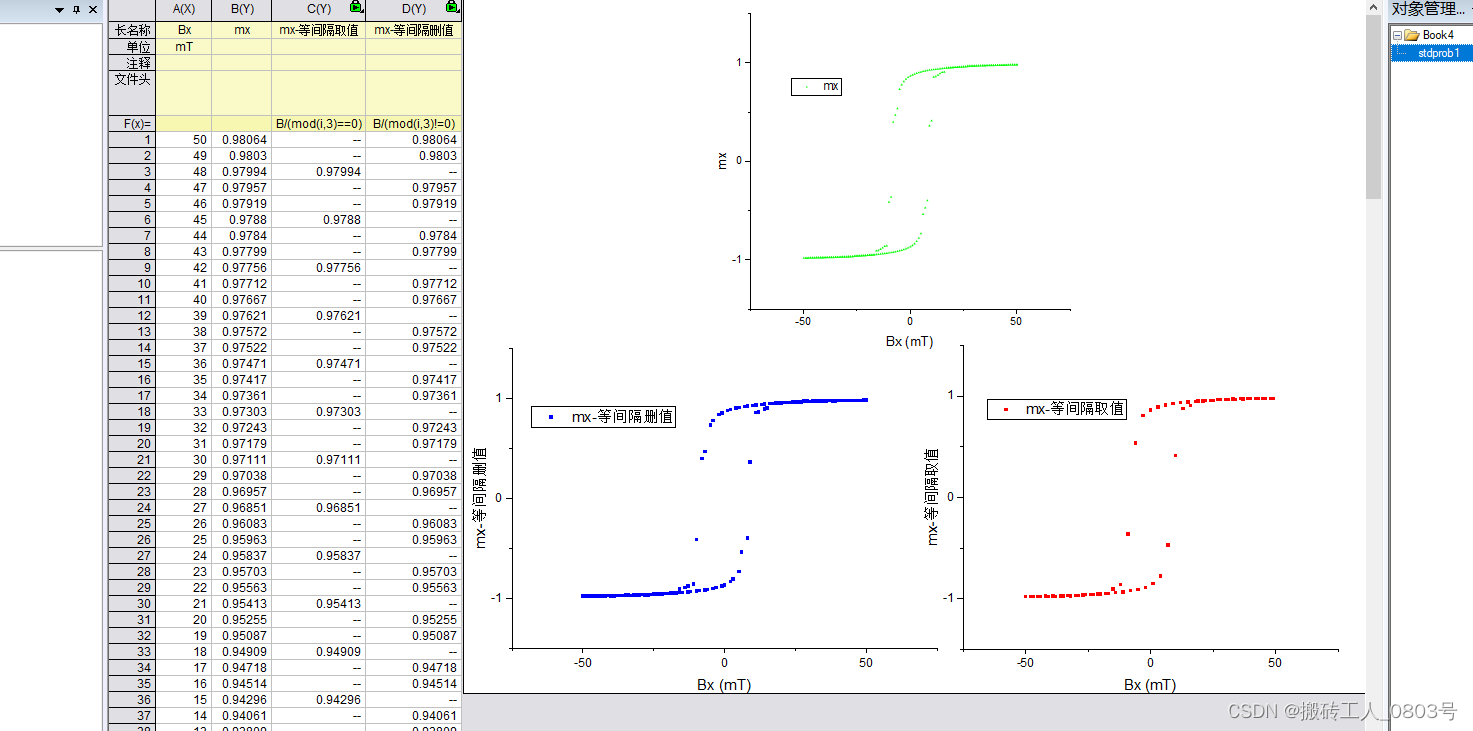Image resolution: width=1473 pixels, height=731 pixels.
Task: Click the Y-axis title of the blue graph
Action: (x=482, y=498)
